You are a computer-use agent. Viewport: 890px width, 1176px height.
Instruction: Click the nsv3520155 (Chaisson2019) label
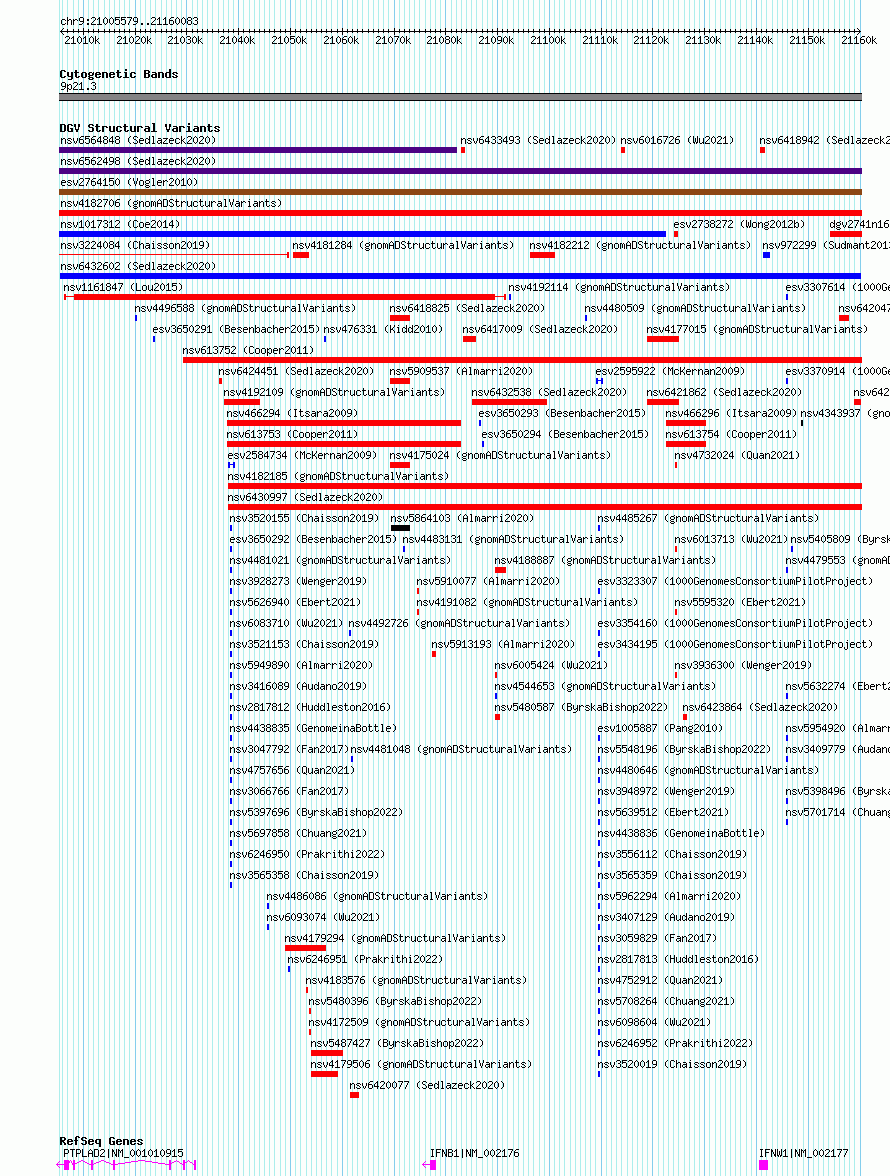(304, 518)
